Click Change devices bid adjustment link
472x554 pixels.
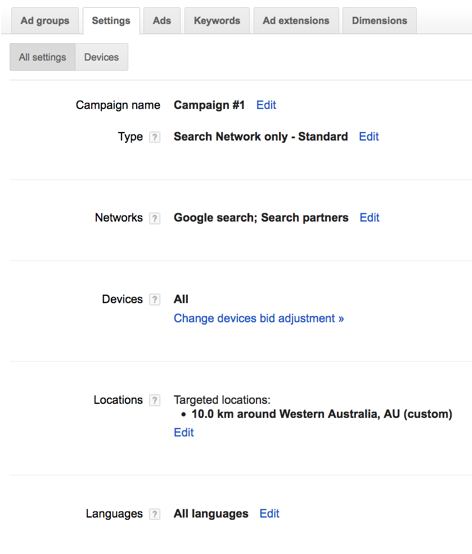[x=259, y=318]
